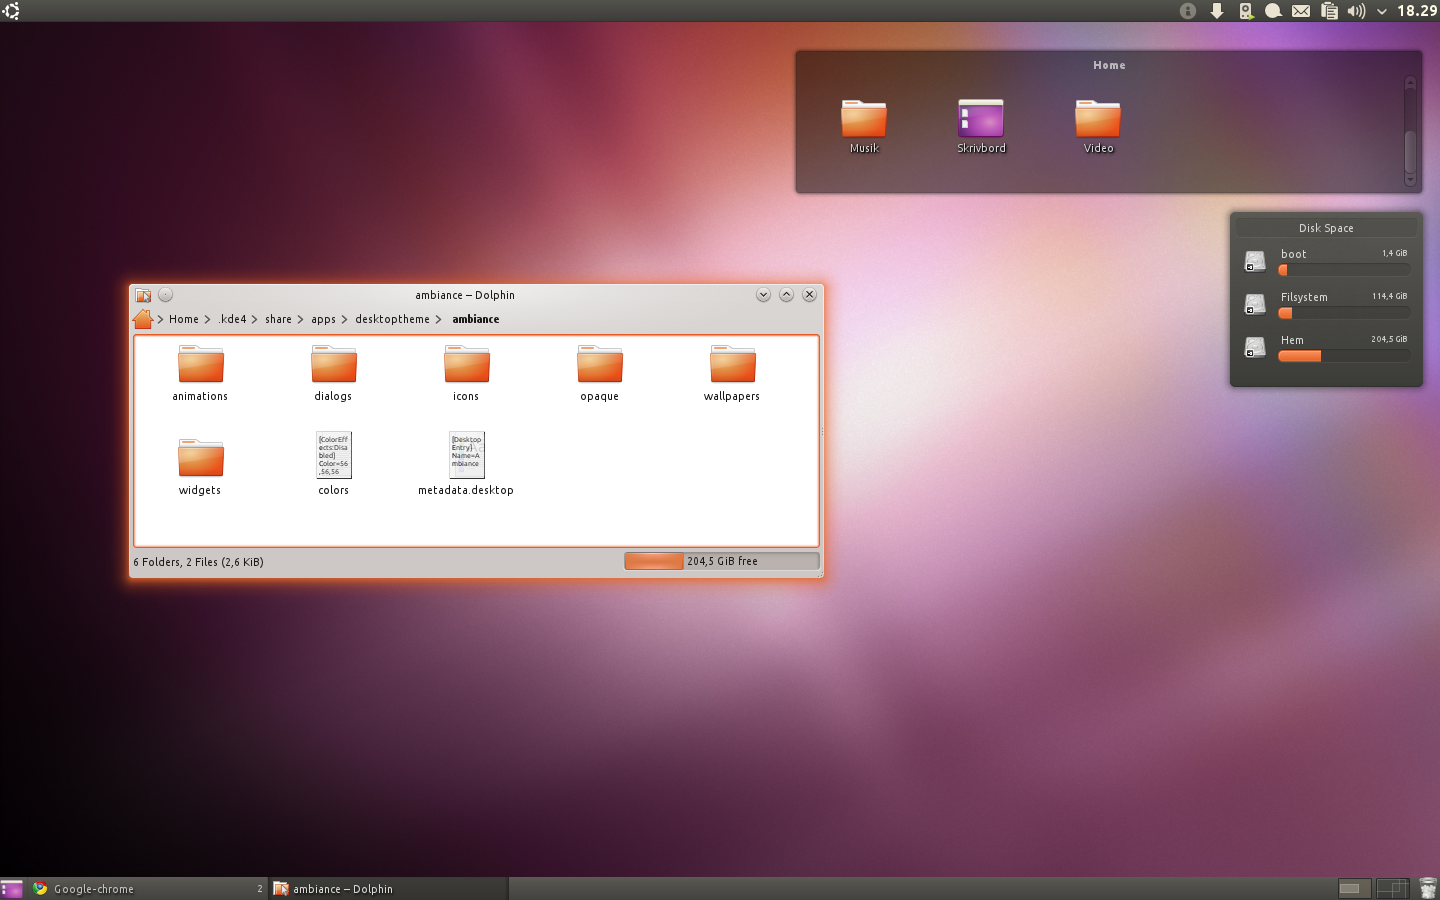1440x900 pixels.
Task: Click the boot usage bar
Action: (1344, 270)
